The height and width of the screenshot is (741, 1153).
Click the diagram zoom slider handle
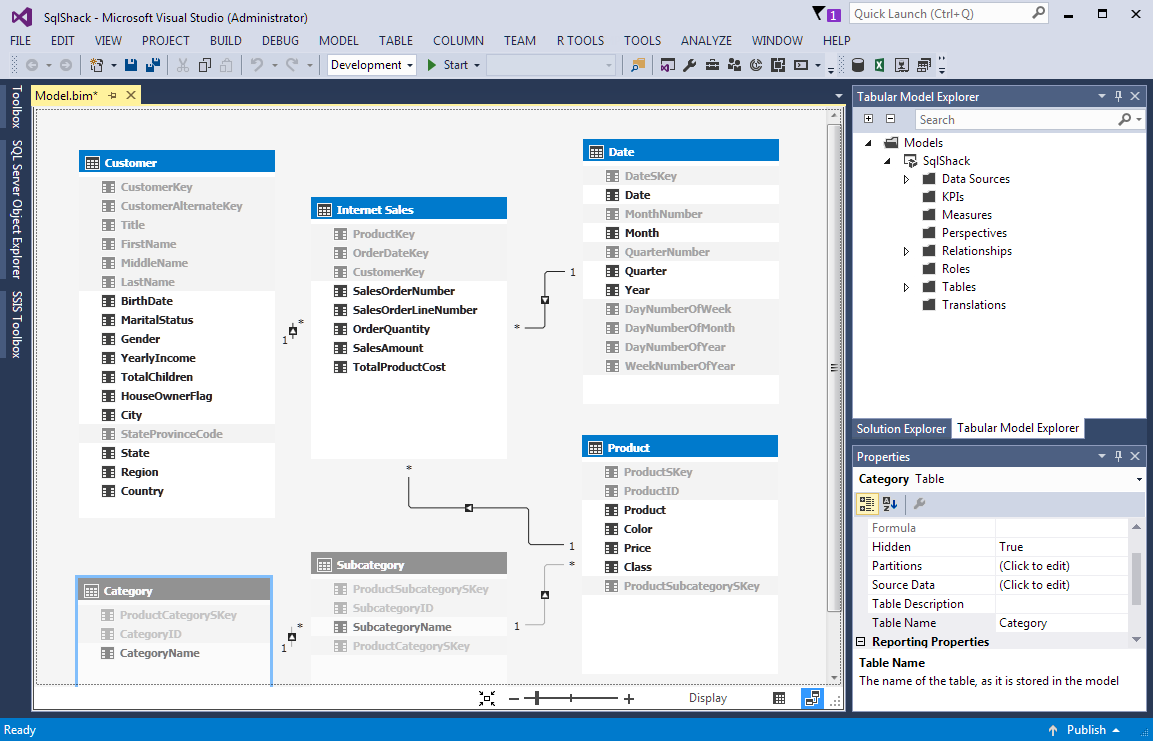coord(537,698)
